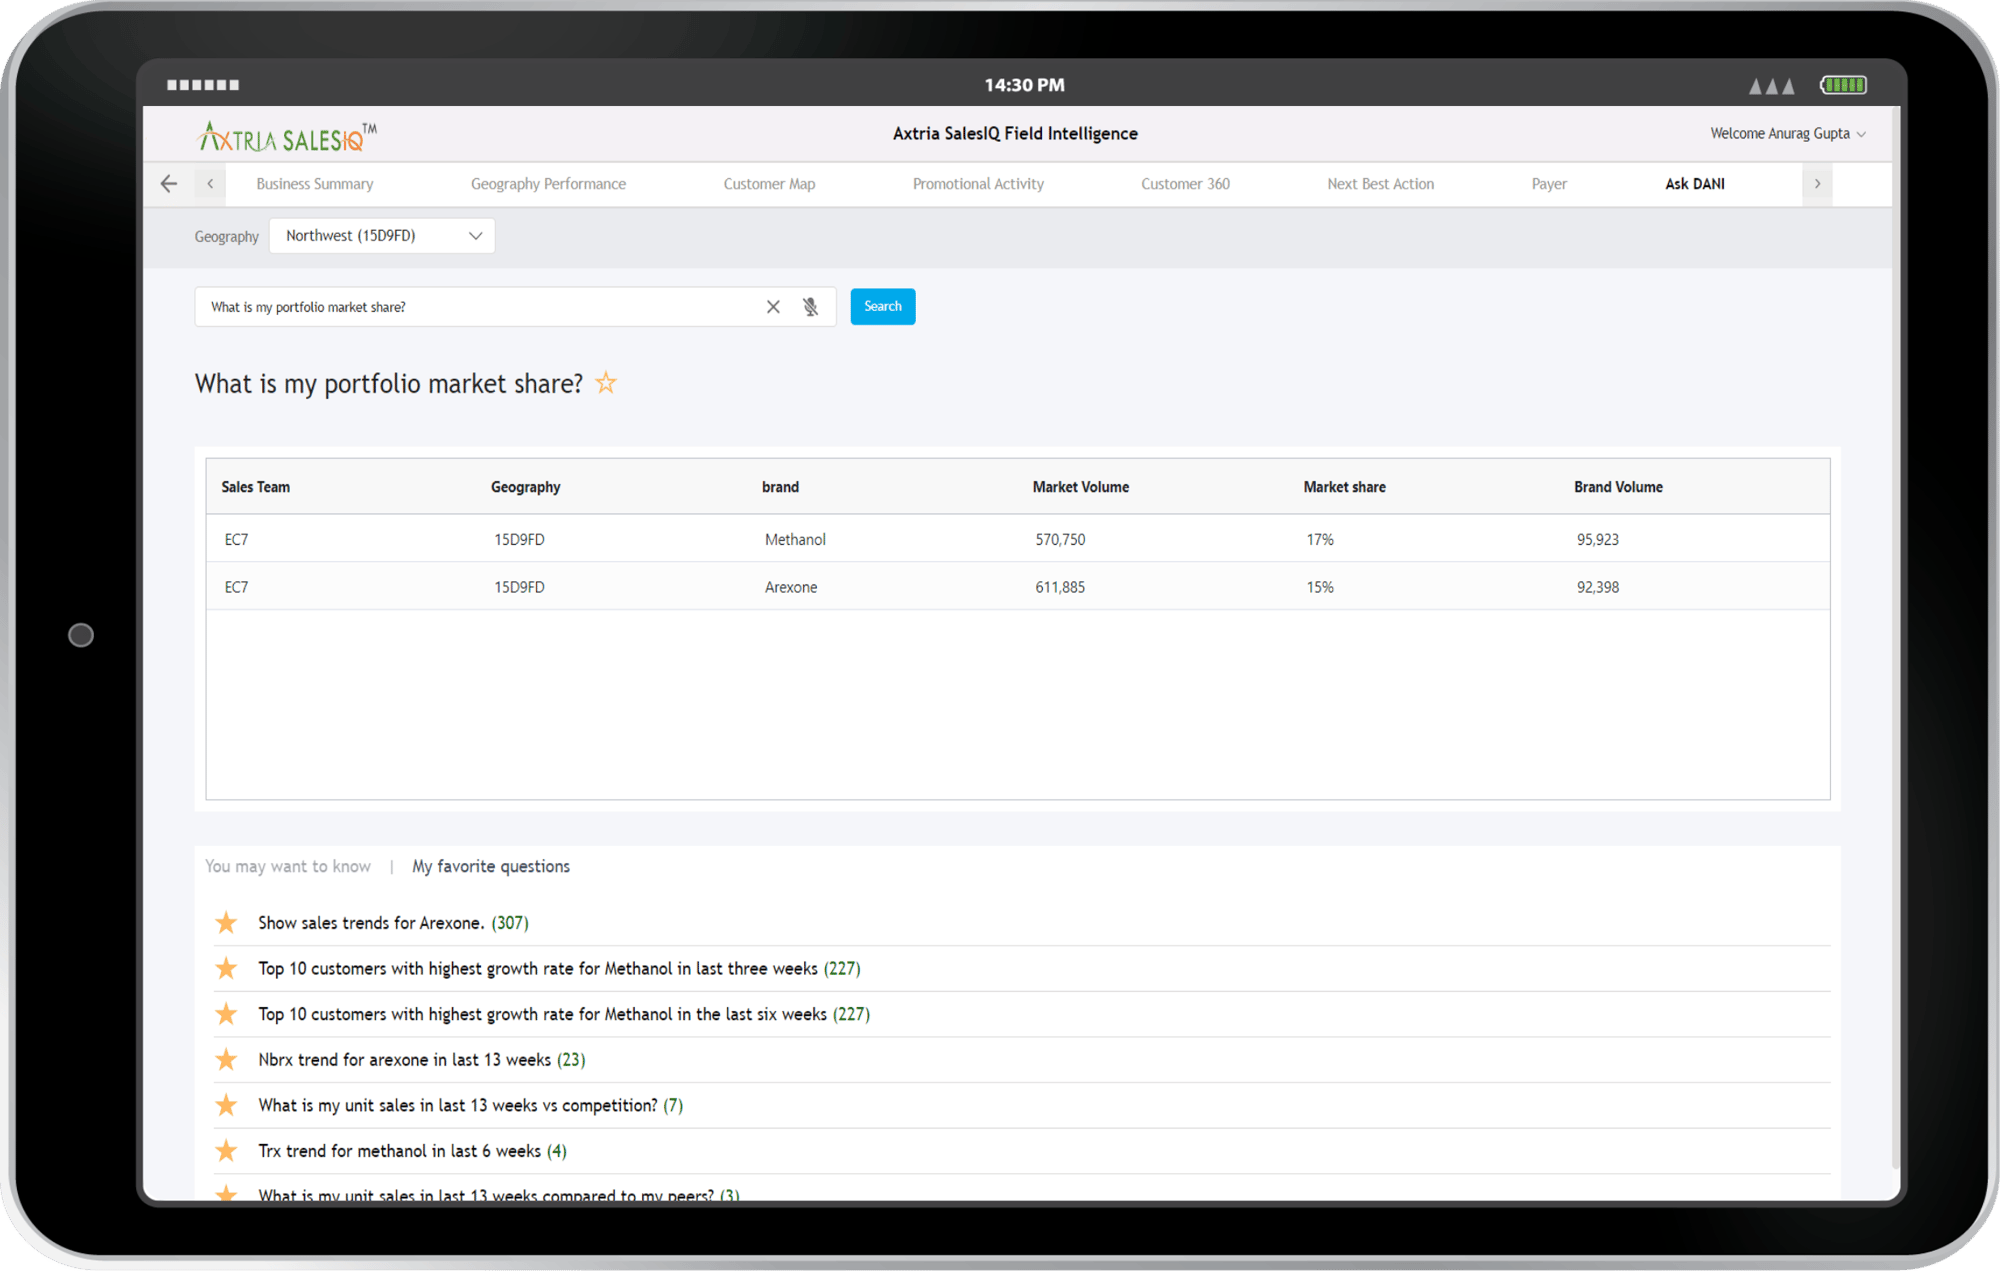Open unit sales 13 weeks vs competition question
This screenshot has width=2000, height=1271.
(x=470, y=1105)
